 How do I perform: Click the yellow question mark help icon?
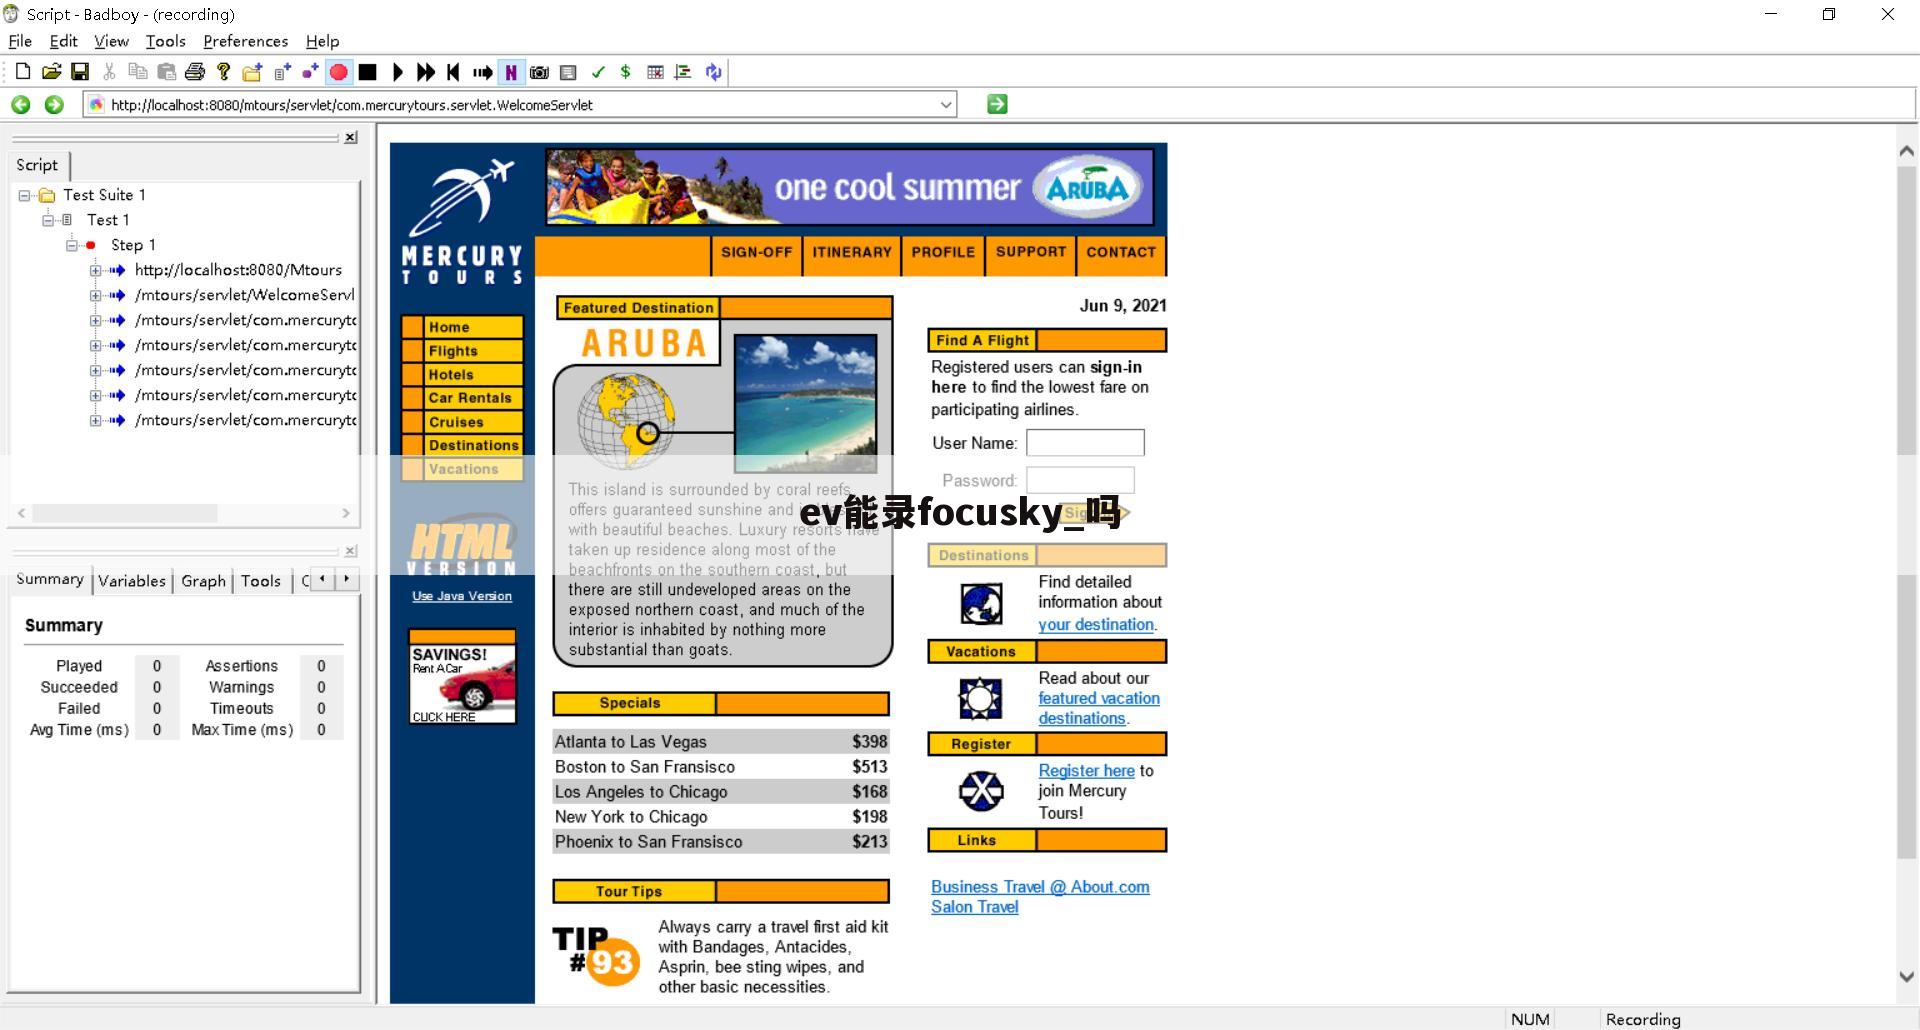(224, 72)
